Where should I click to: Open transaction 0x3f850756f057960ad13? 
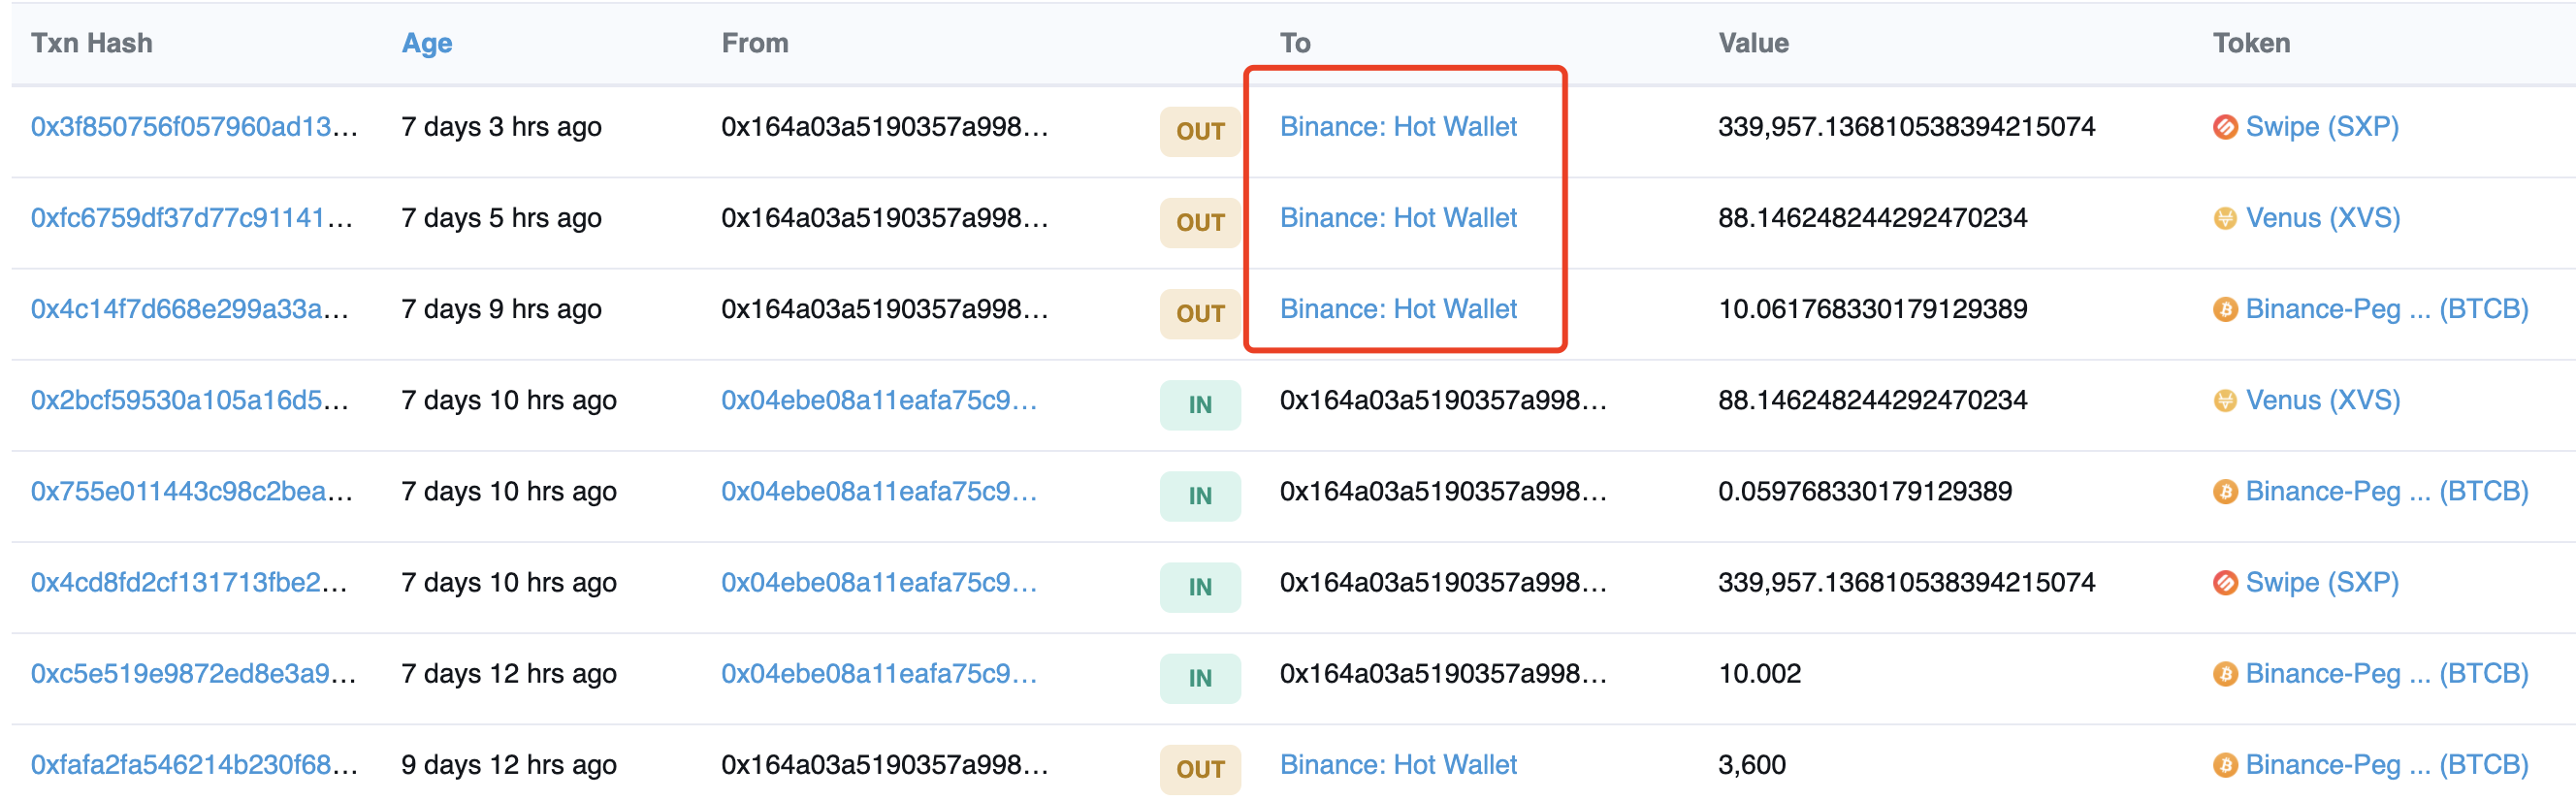pyautogui.click(x=194, y=127)
